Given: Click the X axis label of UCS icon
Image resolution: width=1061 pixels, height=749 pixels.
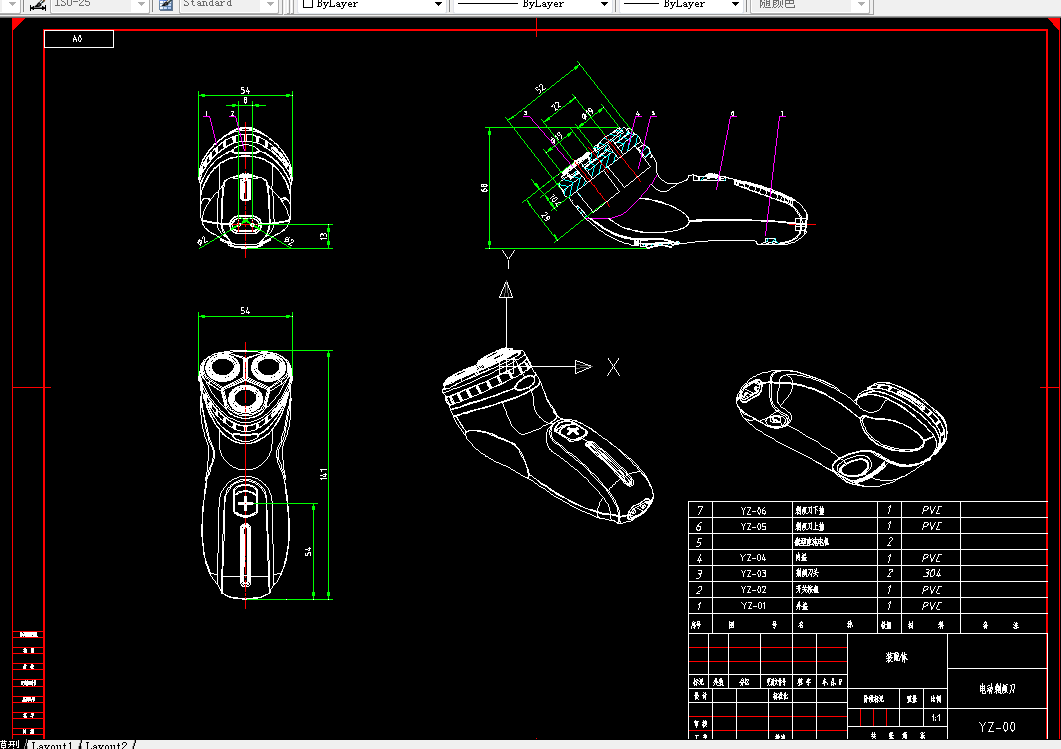Looking at the screenshot, I should tap(613, 367).
